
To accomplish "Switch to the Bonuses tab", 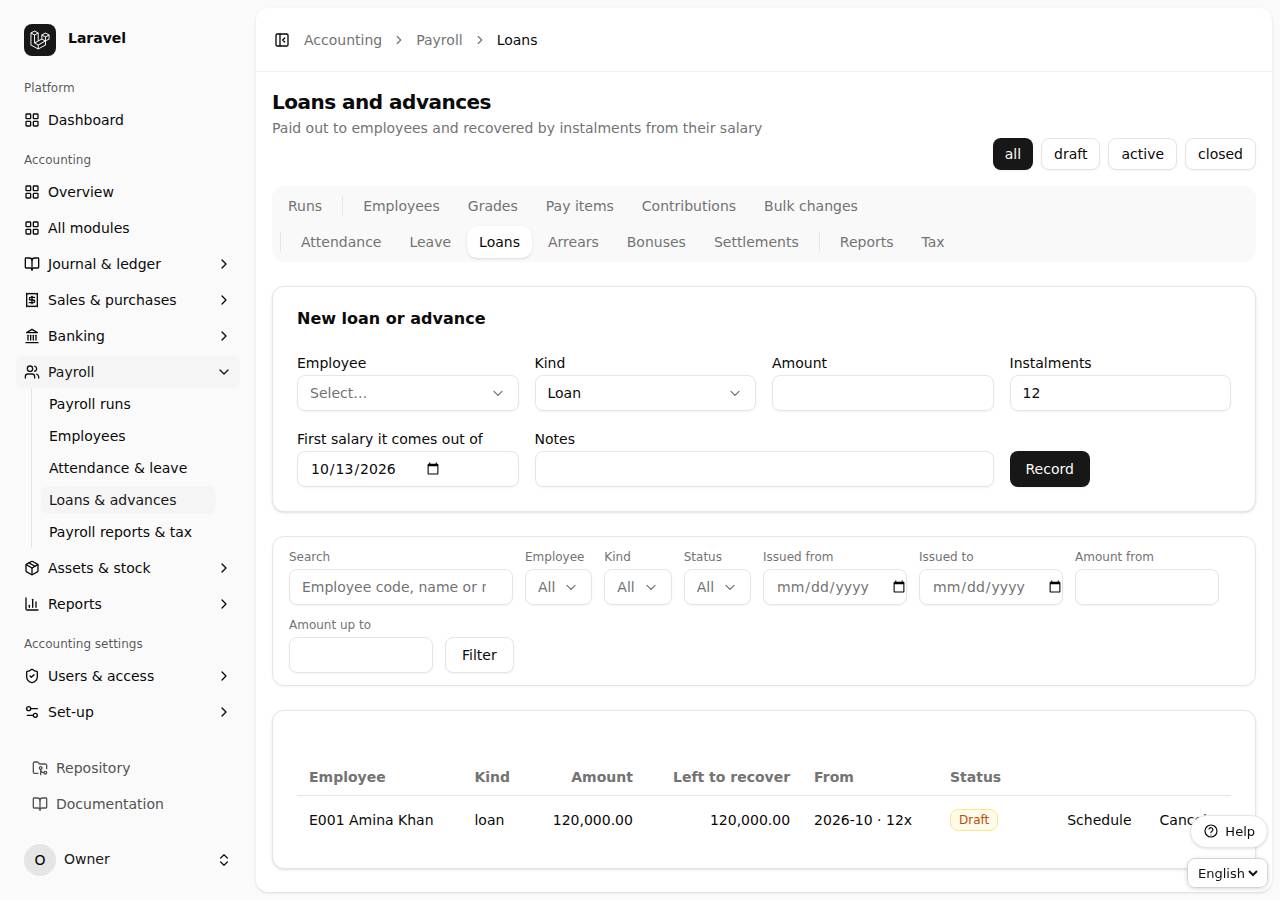I will tap(656, 242).
